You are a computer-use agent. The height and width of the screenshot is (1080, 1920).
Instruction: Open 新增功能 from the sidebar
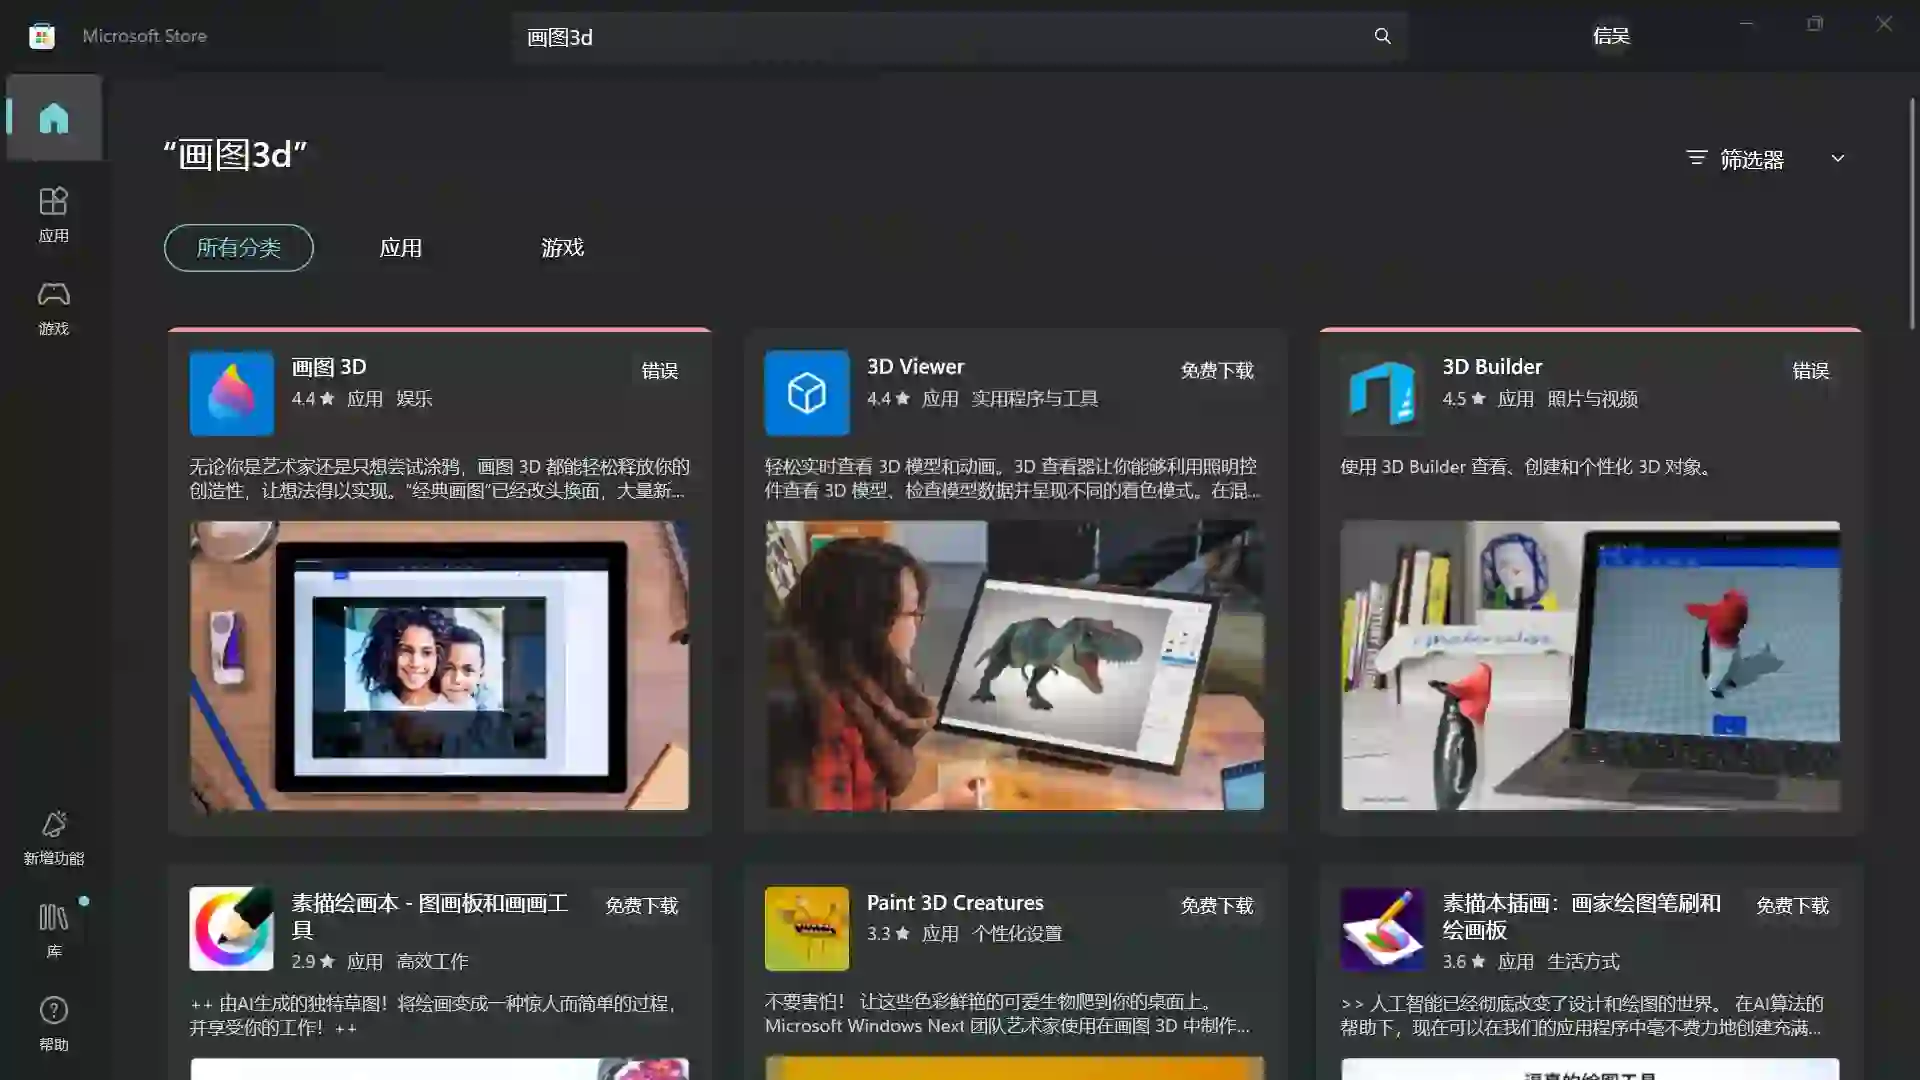click(54, 837)
